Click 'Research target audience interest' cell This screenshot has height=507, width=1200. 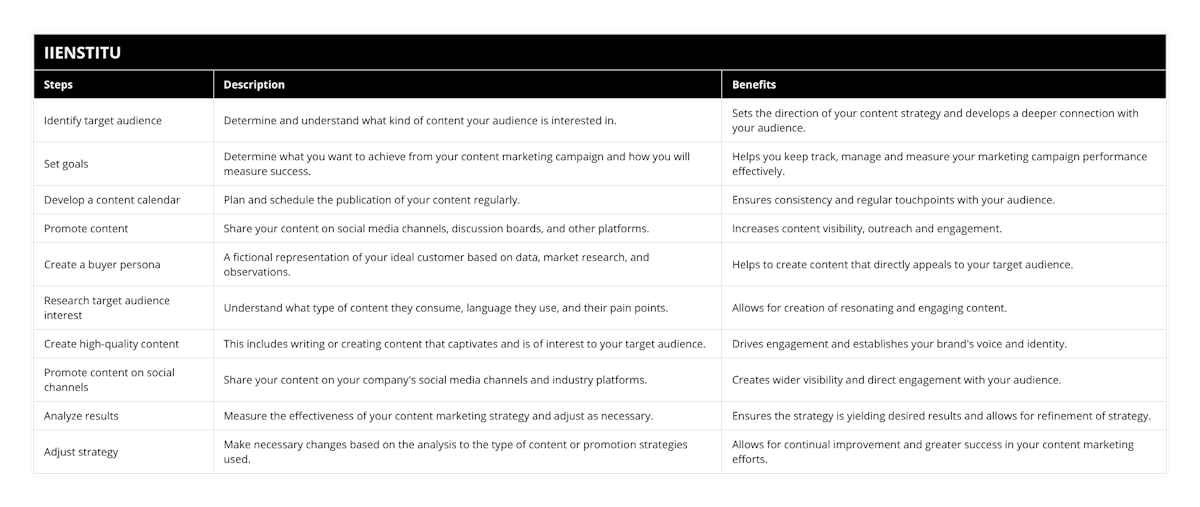pyautogui.click(x=107, y=307)
